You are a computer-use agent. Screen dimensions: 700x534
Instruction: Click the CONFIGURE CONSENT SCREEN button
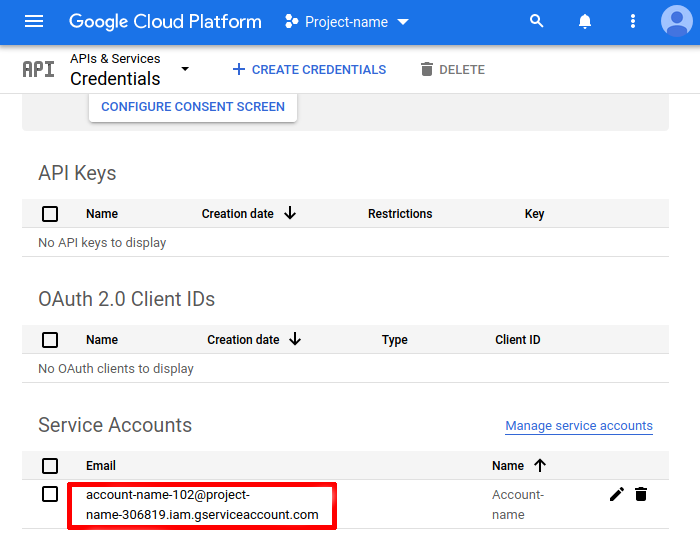tap(193, 107)
